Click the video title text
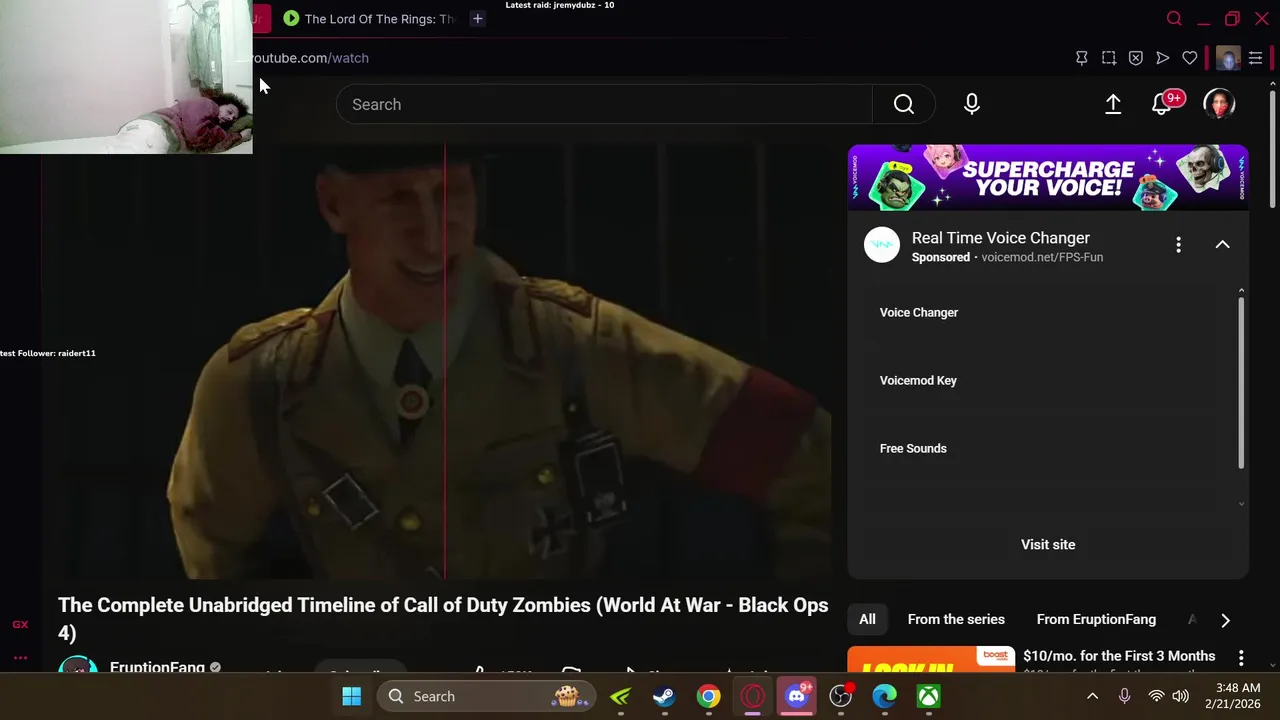Screen dimensions: 1280x720 click(x=443, y=618)
